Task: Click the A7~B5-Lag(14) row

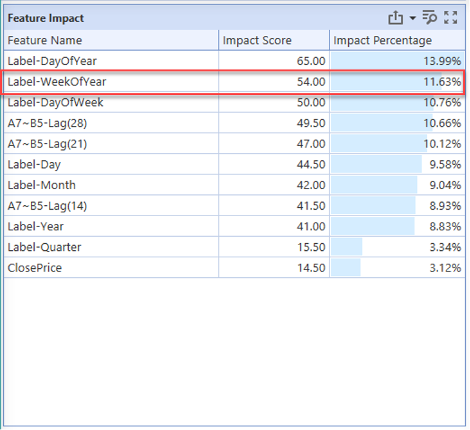Action: click(235, 206)
